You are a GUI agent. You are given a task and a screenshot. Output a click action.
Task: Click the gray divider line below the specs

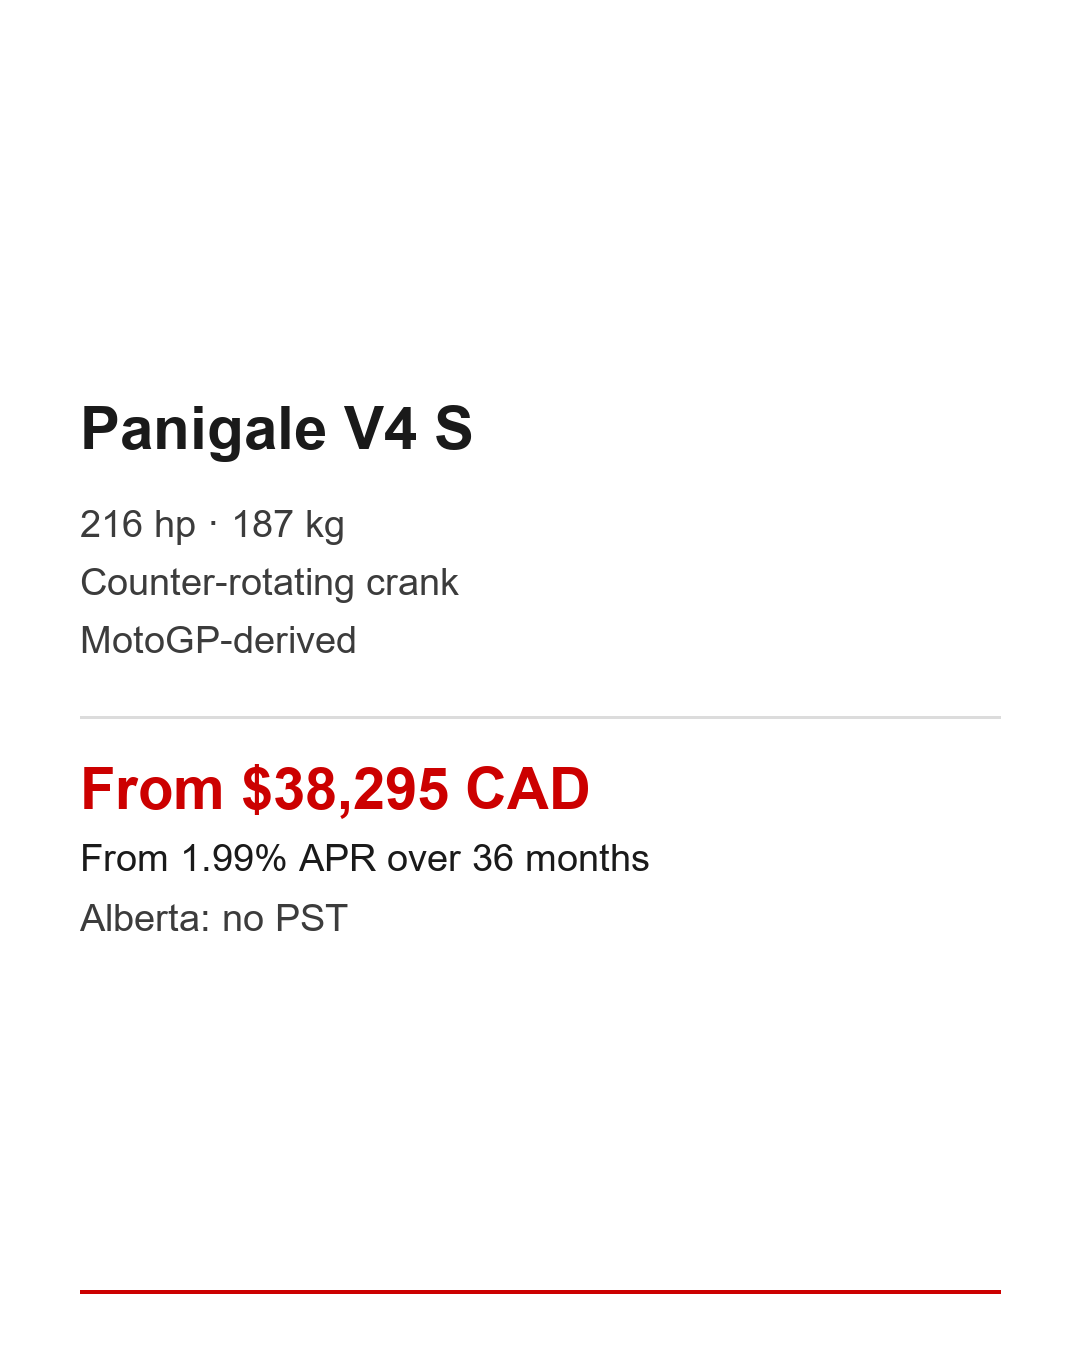540,717
